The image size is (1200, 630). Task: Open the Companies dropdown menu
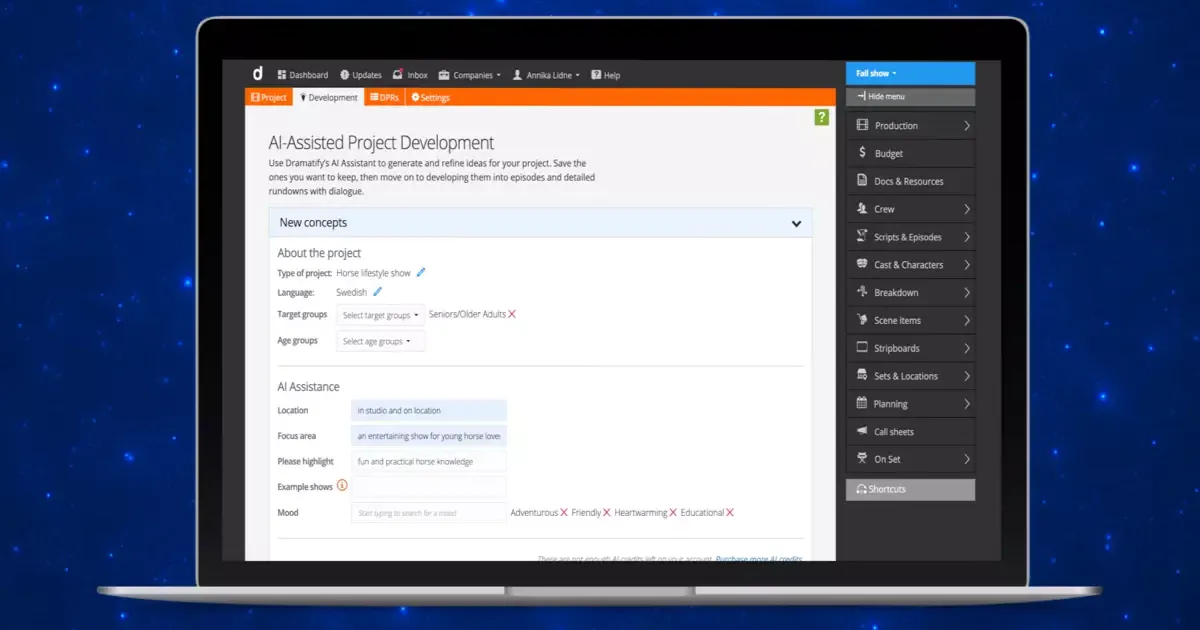(470, 75)
